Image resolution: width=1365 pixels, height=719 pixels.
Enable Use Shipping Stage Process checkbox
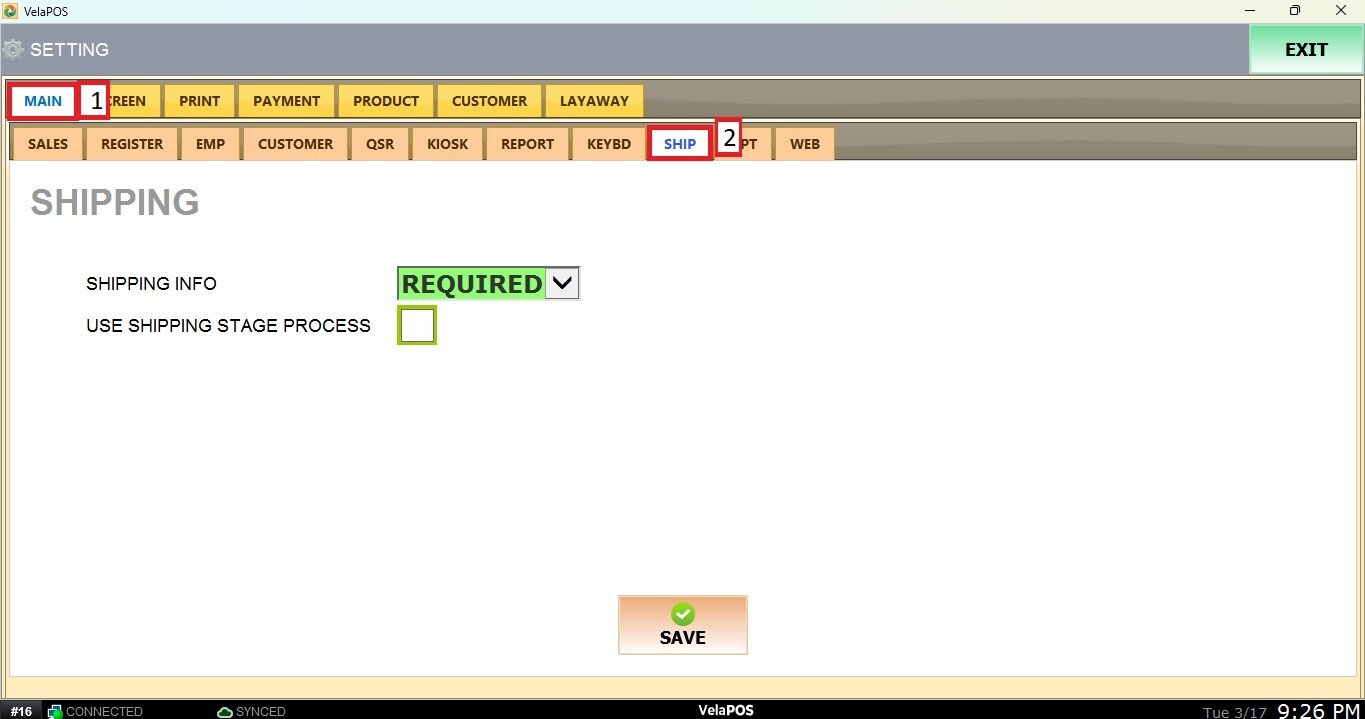coord(416,326)
